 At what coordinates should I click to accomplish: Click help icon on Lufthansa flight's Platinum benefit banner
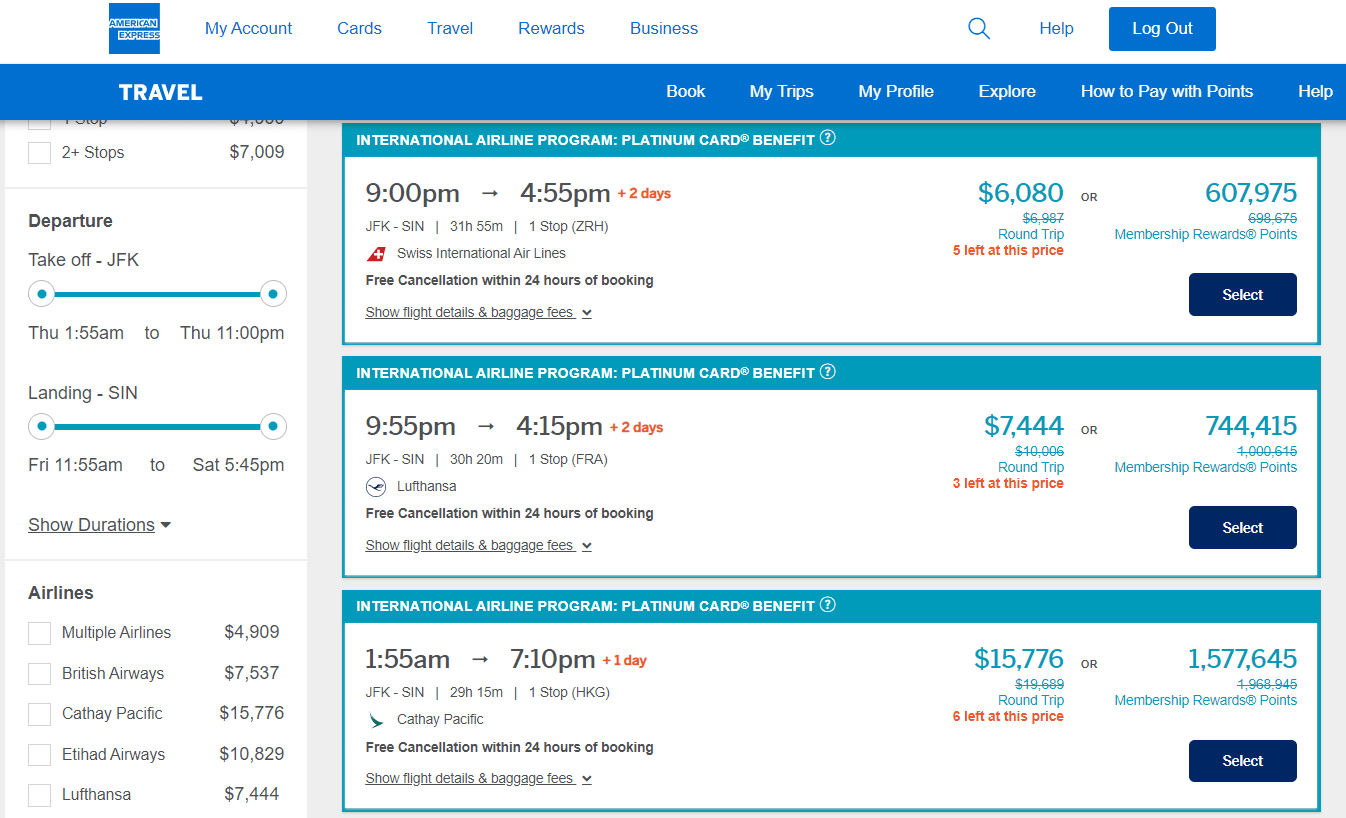[x=828, y=372]
